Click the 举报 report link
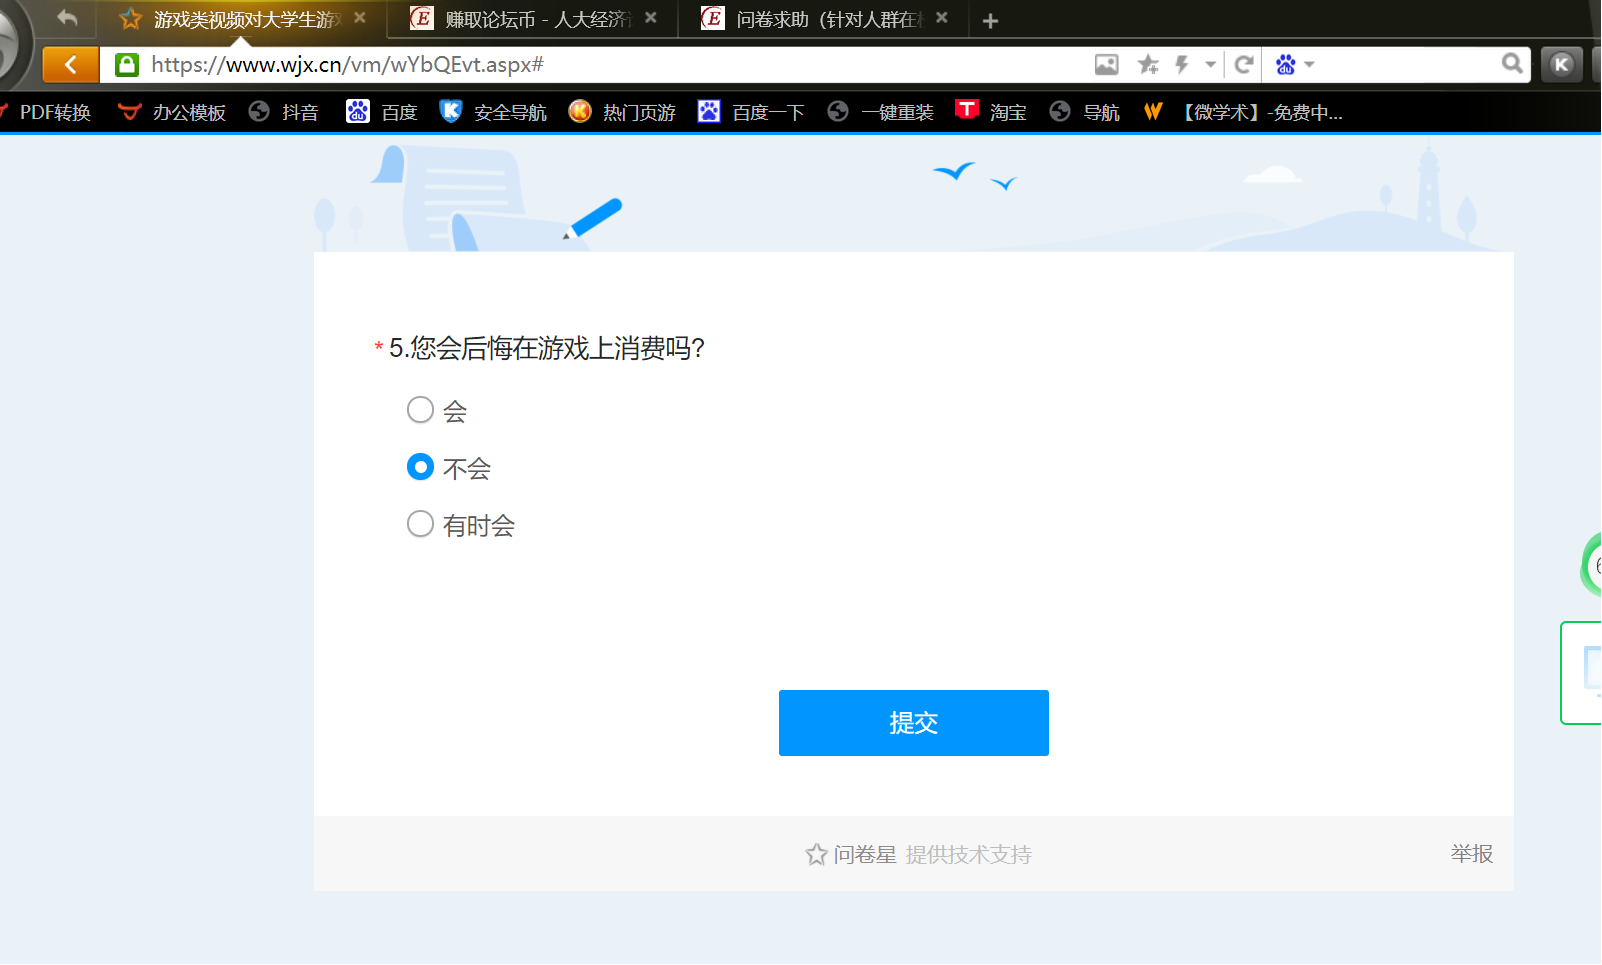The image size is (1602, 965). (1472, 854)
